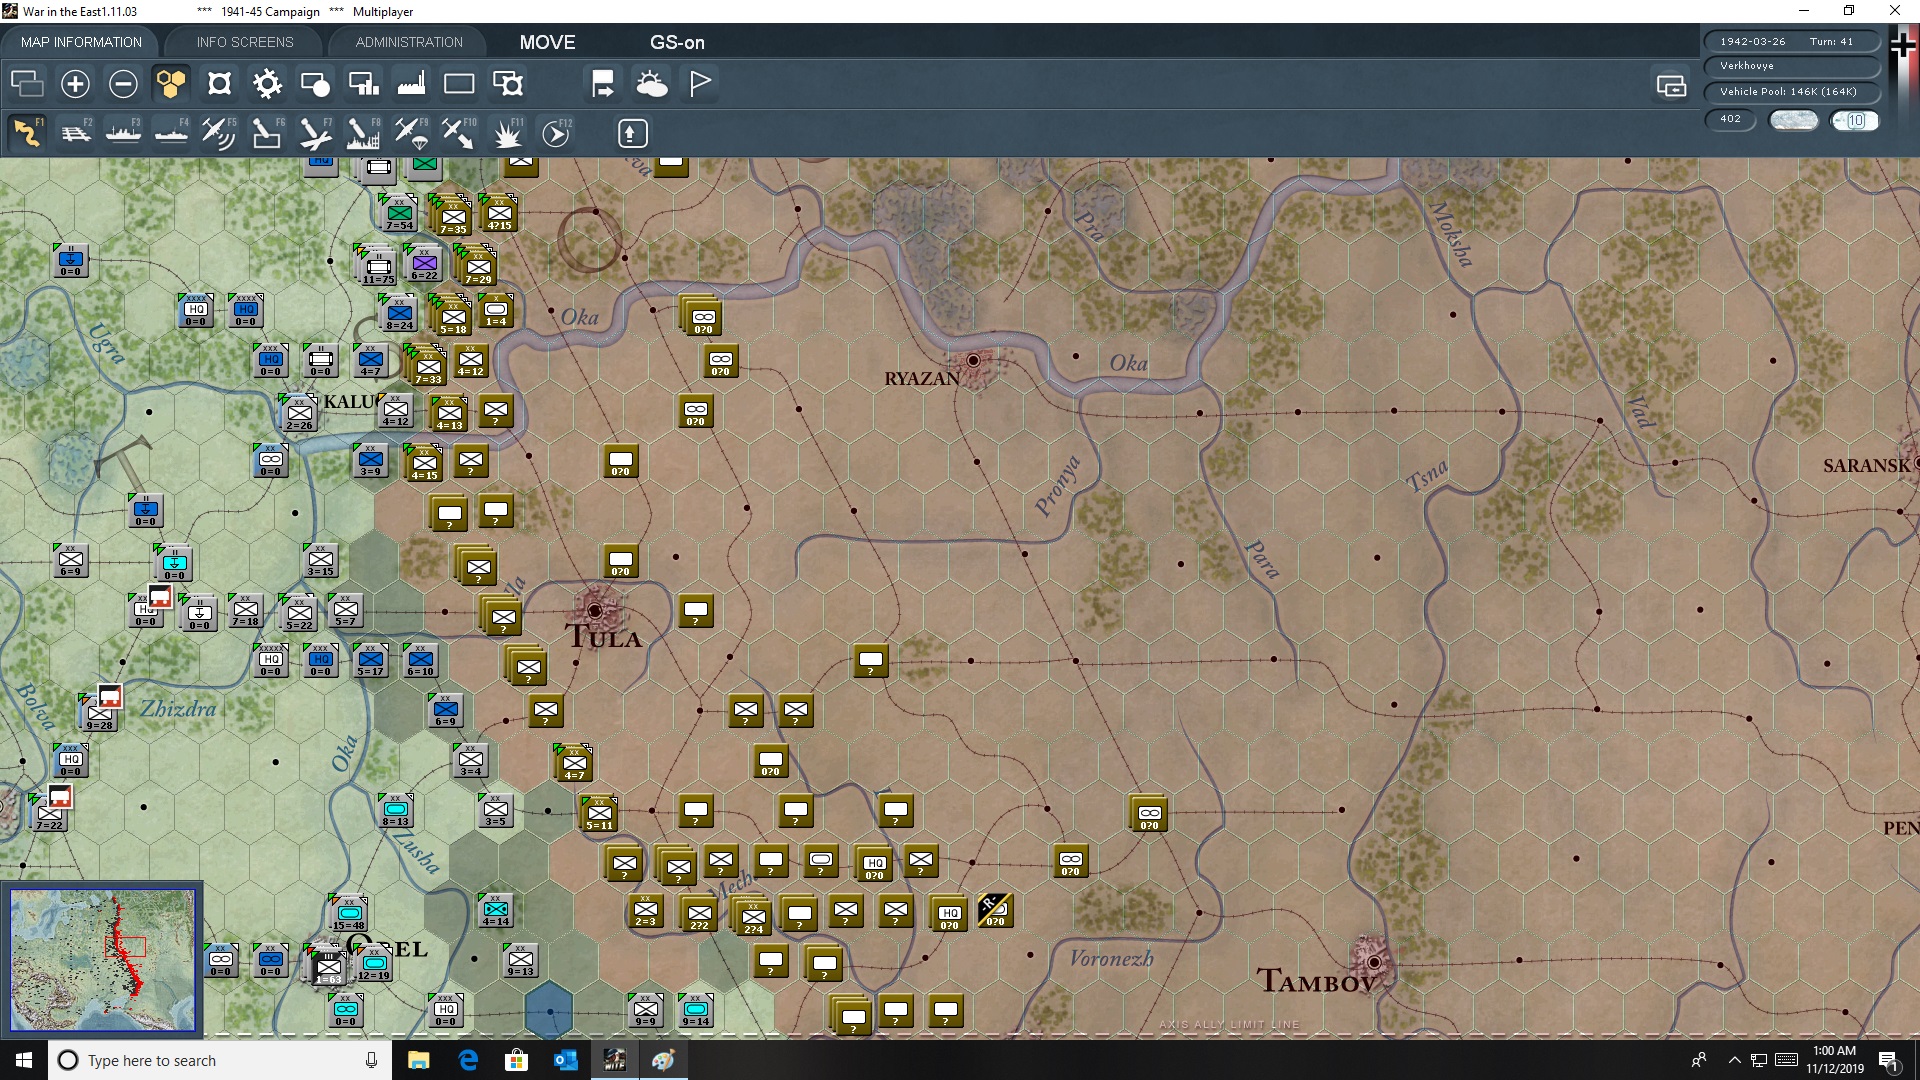Zoom in with the plus icon
Viewport: 1920px width, 1080px height.
pyautogui.click(x=75, y=84)
